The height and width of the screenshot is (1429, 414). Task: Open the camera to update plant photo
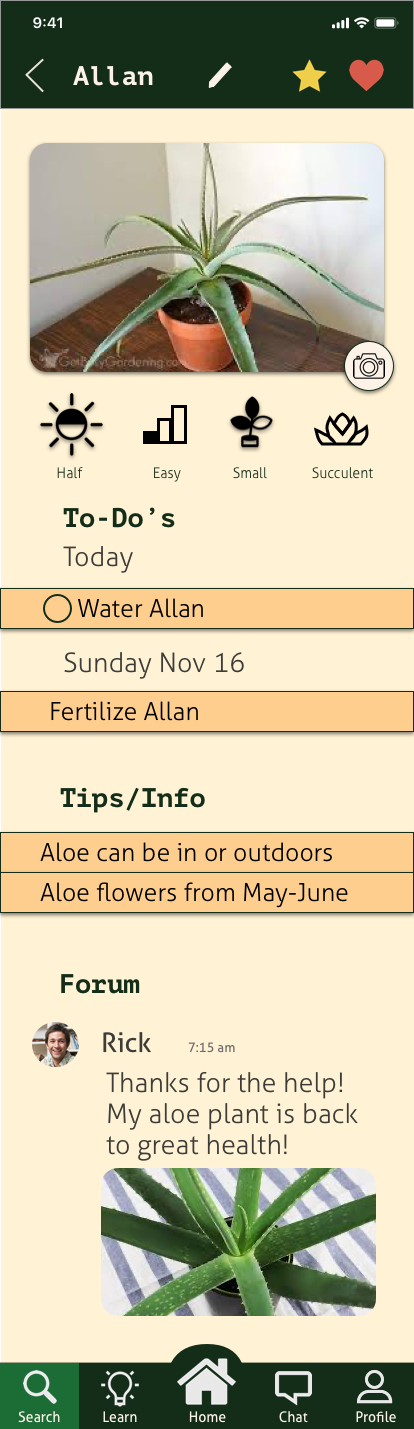pos(369,366)
